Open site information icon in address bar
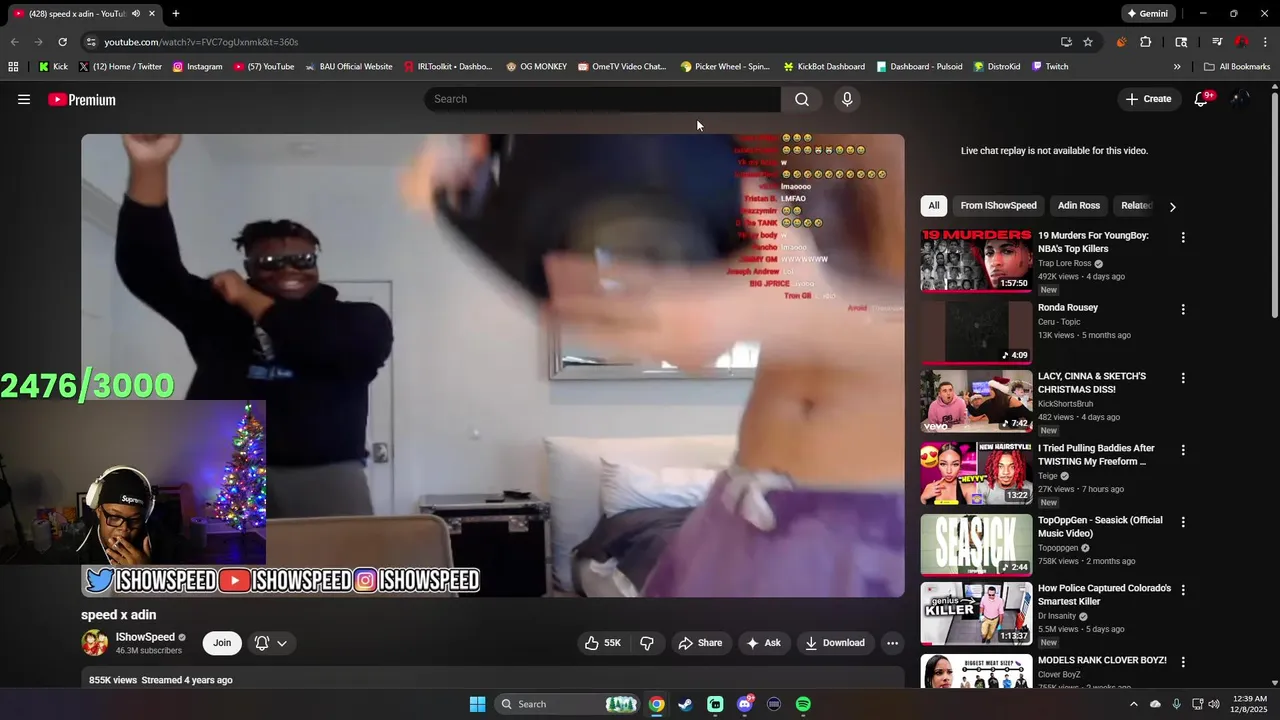 point(91,42)
